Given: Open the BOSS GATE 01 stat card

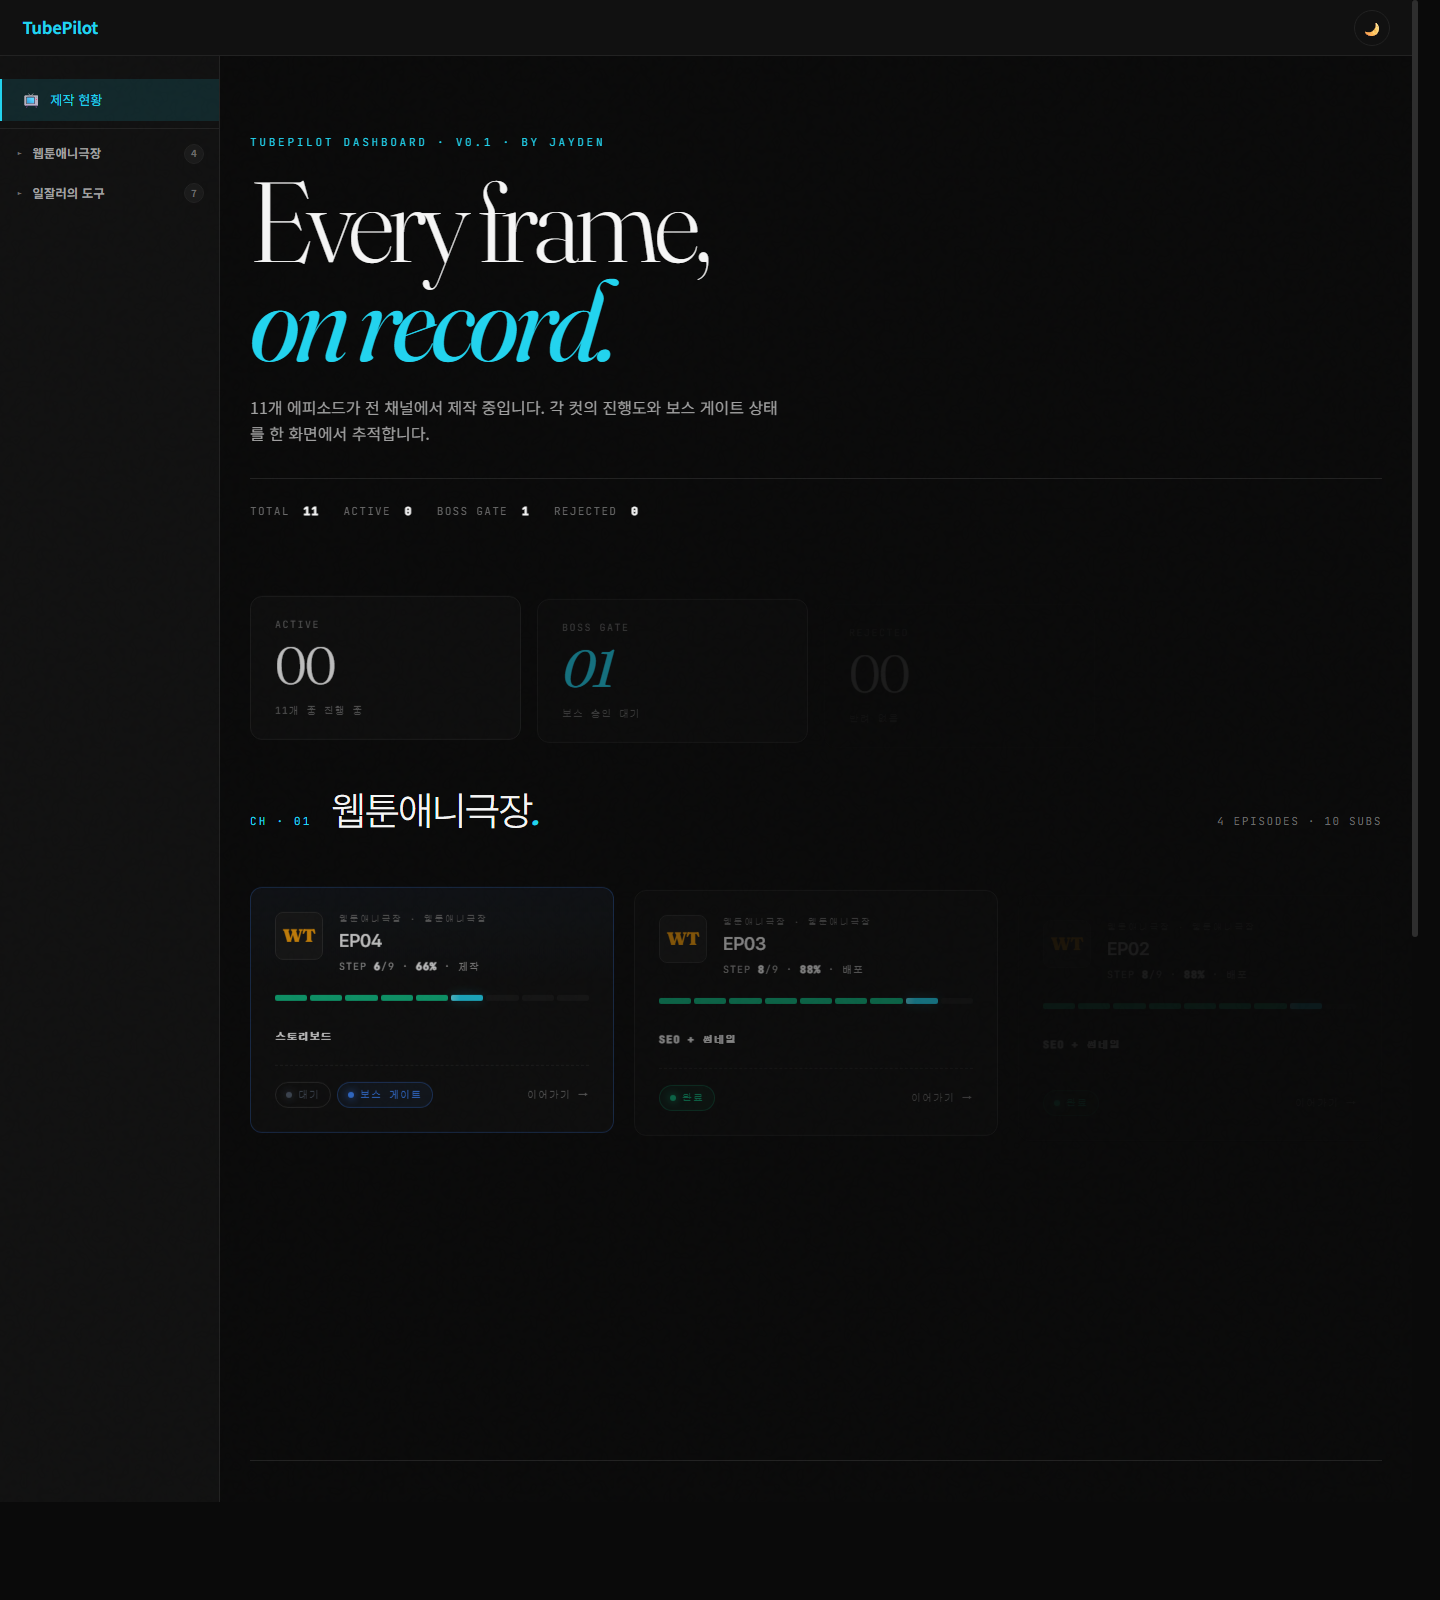Looking at the screenshot, I should click(672, 671).
